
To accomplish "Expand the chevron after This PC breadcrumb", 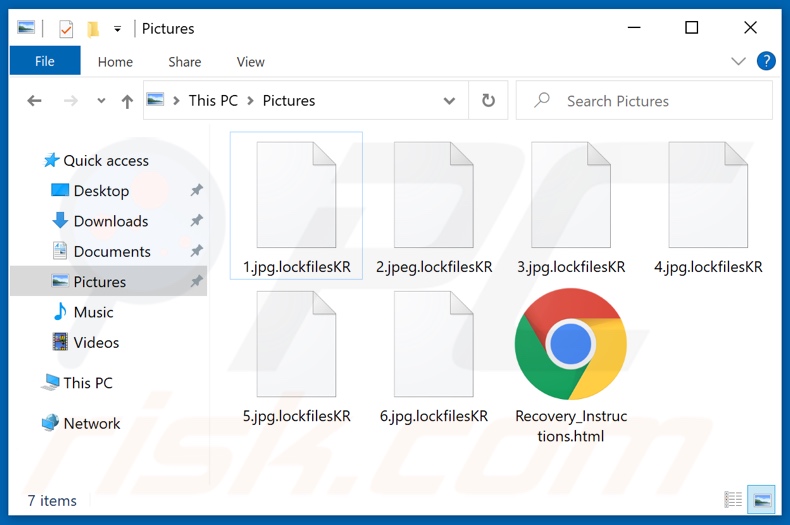I will pos(250,101).
